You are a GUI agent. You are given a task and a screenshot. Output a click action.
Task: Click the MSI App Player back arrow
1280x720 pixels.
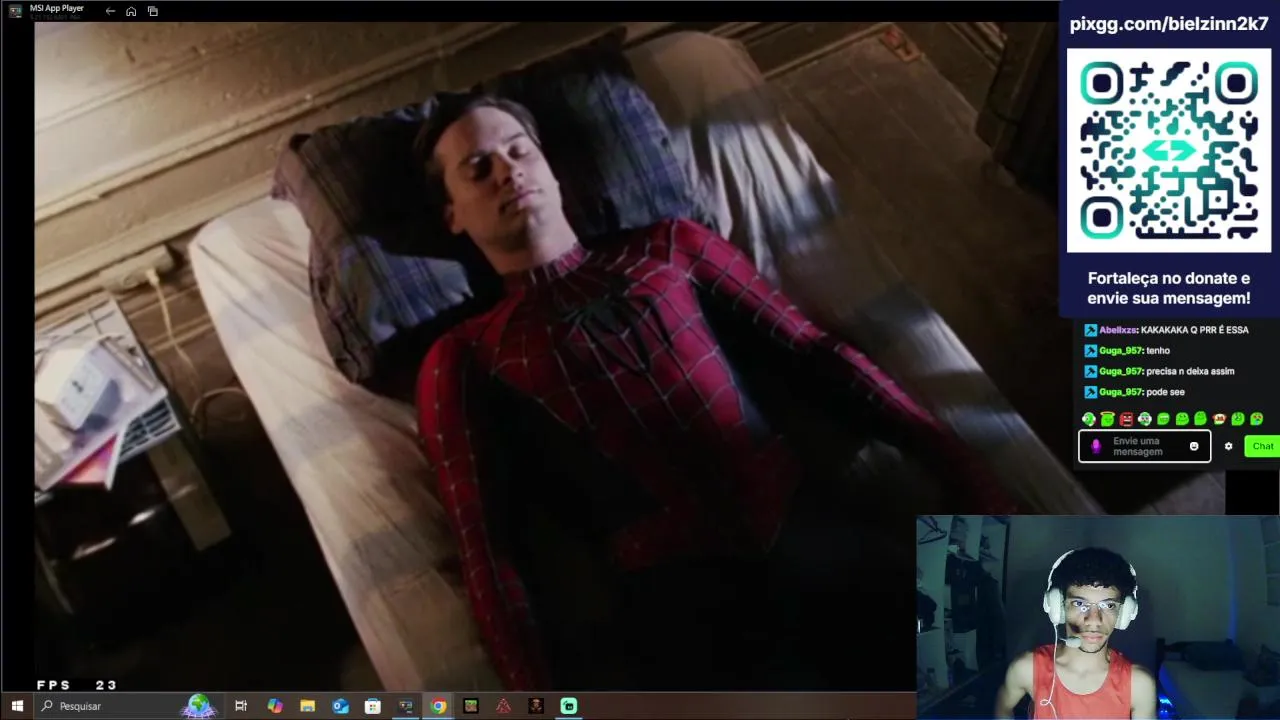tap(110, 11)
